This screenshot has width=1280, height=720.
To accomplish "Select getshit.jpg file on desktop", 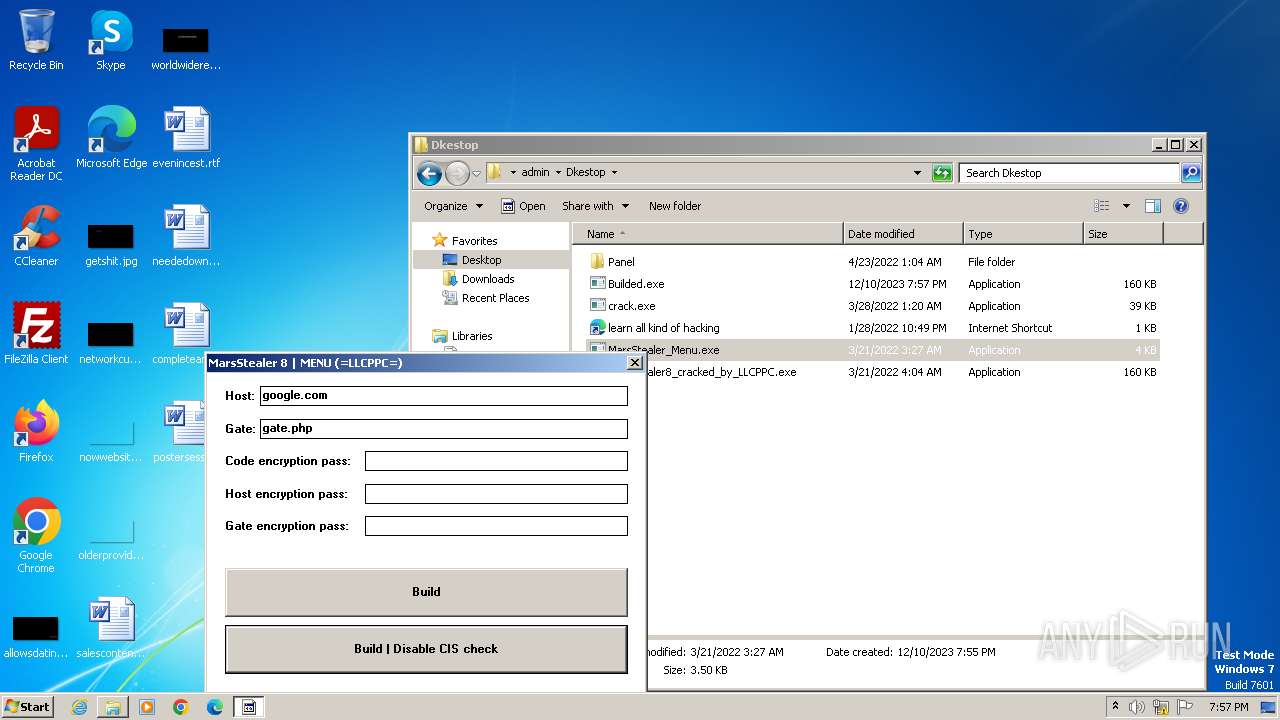I will coord(111,245).
